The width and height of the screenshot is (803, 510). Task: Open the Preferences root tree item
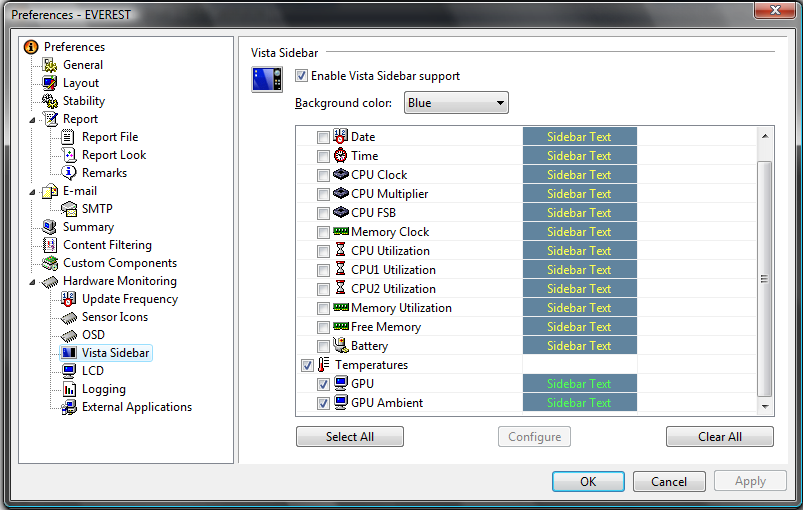click(x=74, y=47)
